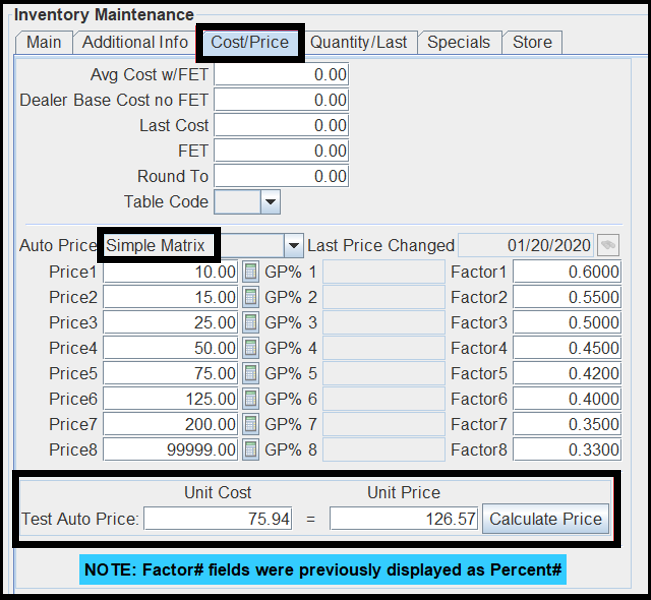Click the GP% 2 field
This screenshot has width=651, height=600.
click(384, 297)
